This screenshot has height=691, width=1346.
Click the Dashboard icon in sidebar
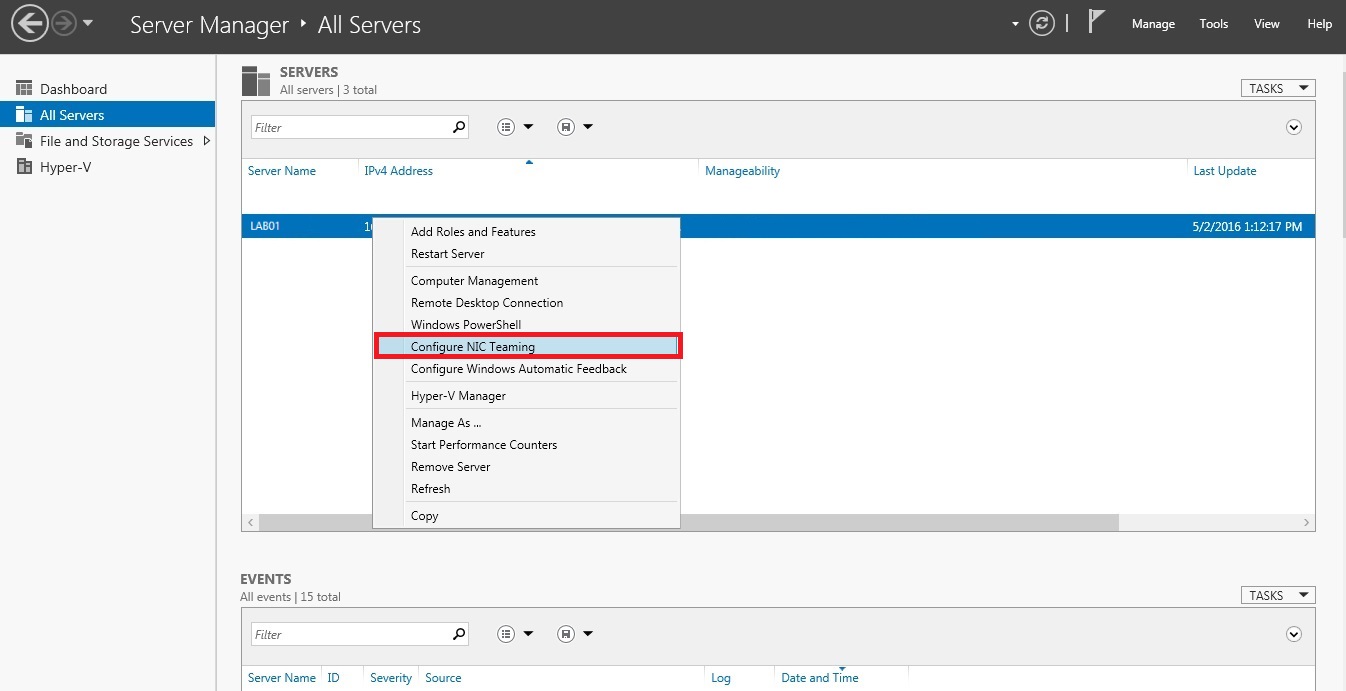click(x=24, y=89)
